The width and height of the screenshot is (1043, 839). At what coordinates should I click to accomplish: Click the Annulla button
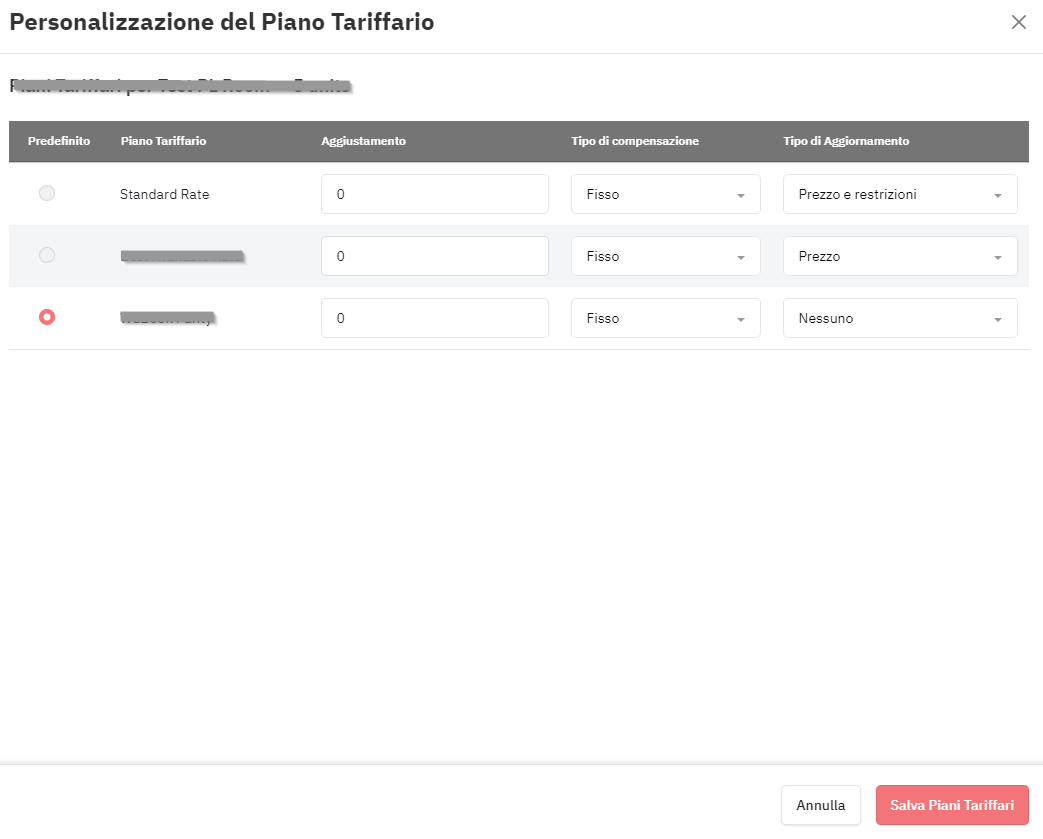point(821,805)
